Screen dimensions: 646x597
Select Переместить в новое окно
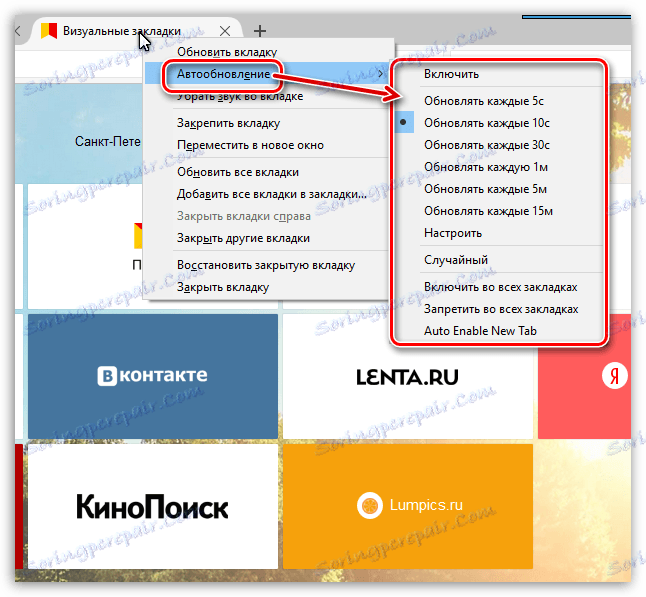click(x=267, y=145)
